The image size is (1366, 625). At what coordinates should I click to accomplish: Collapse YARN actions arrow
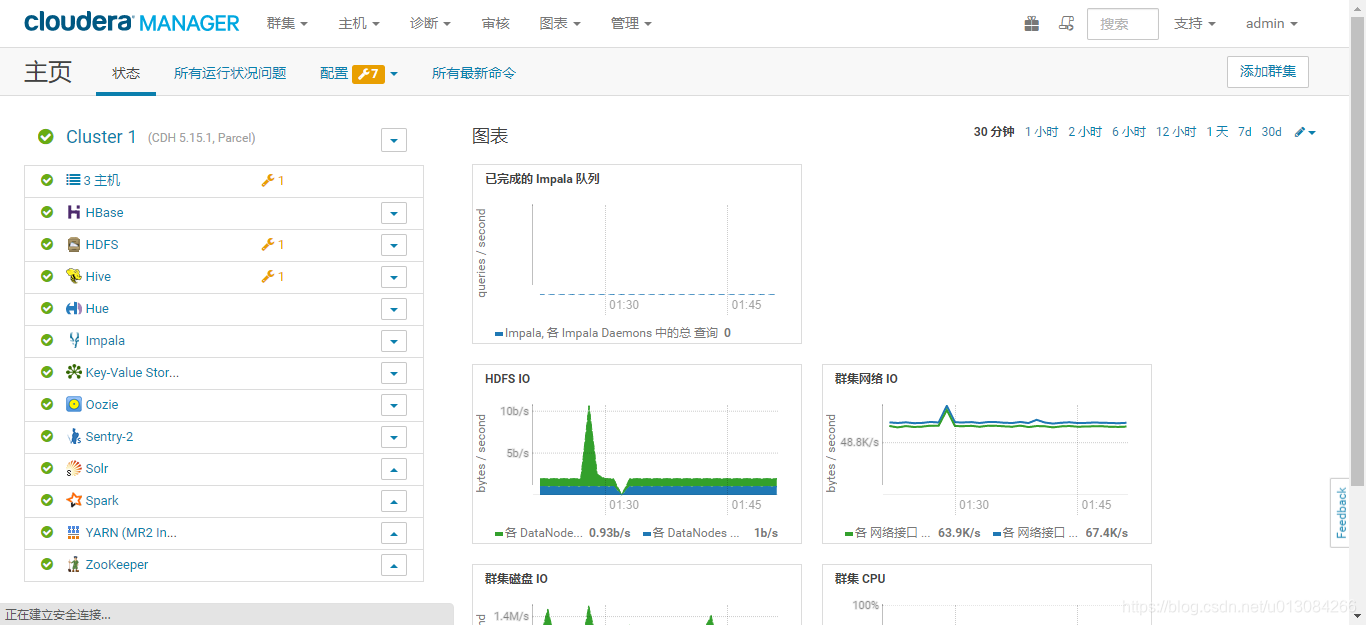click(394, 533)
